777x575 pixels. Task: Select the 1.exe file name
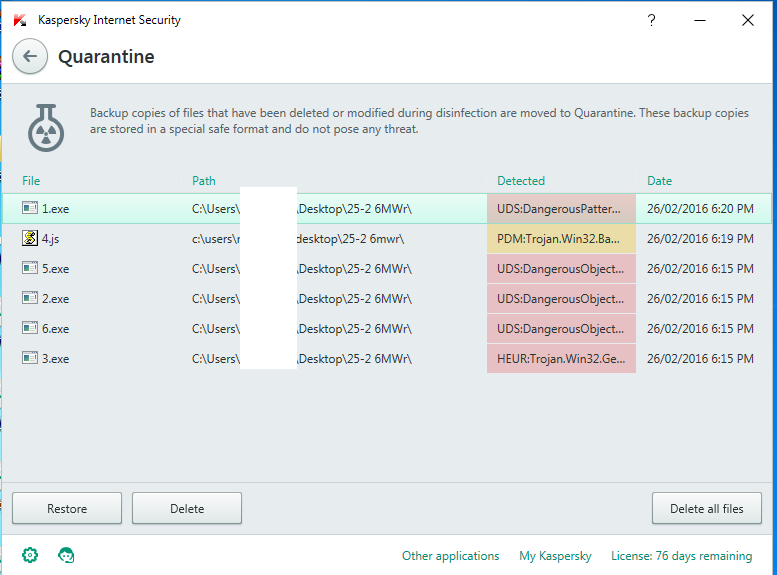[56, 209]
